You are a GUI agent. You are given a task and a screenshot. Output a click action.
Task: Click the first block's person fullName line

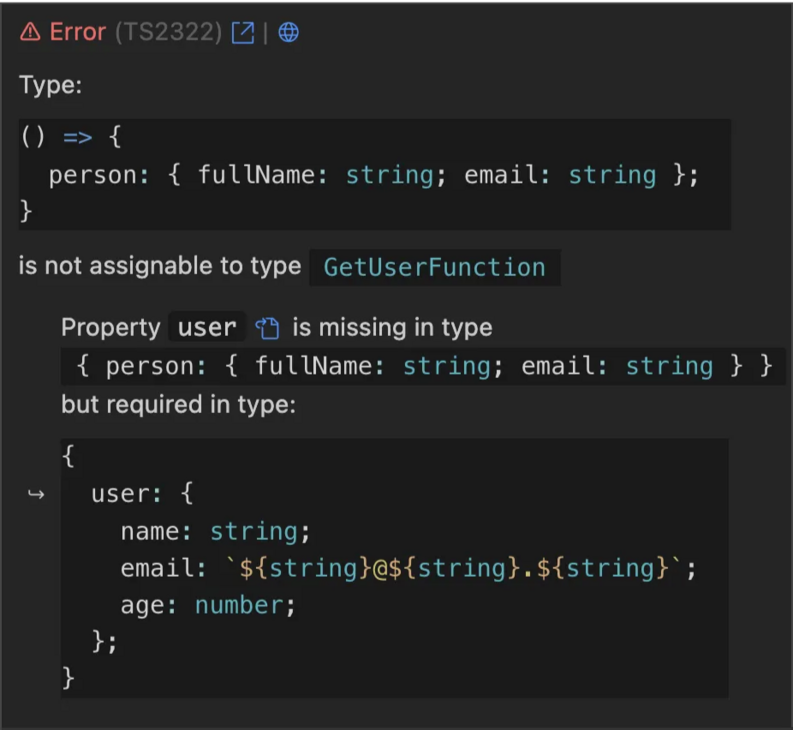click(373, 175)
